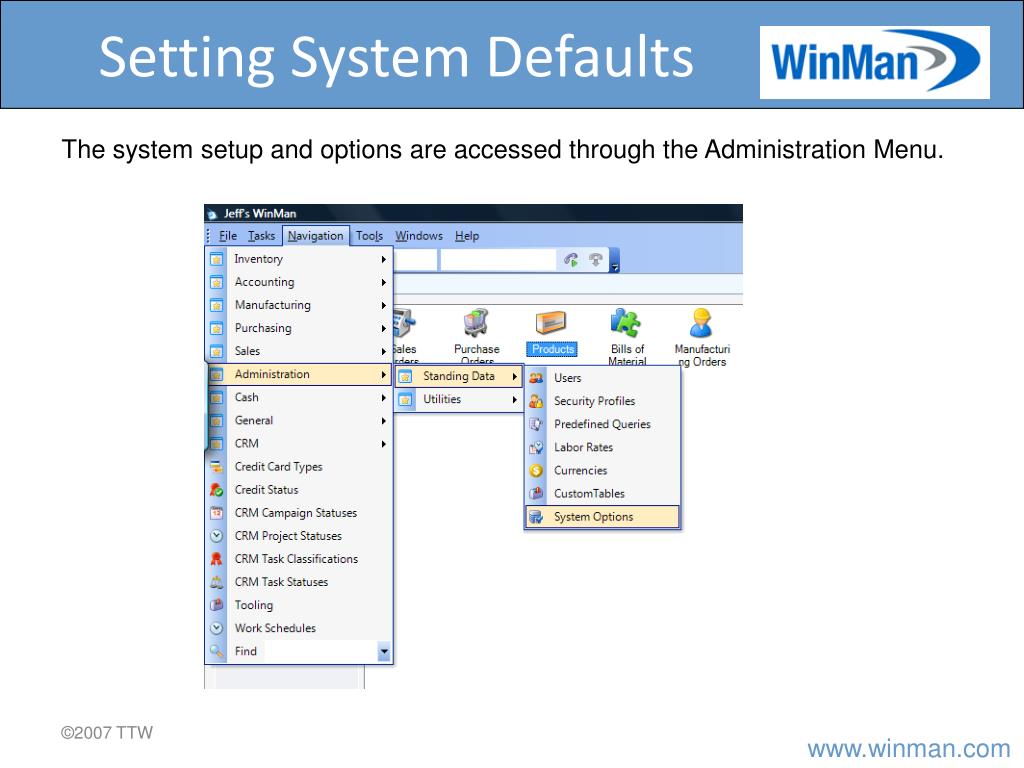Open the toolbar overflow options arrow
This screenshot has height=768, width=1024.
(615, 261)
